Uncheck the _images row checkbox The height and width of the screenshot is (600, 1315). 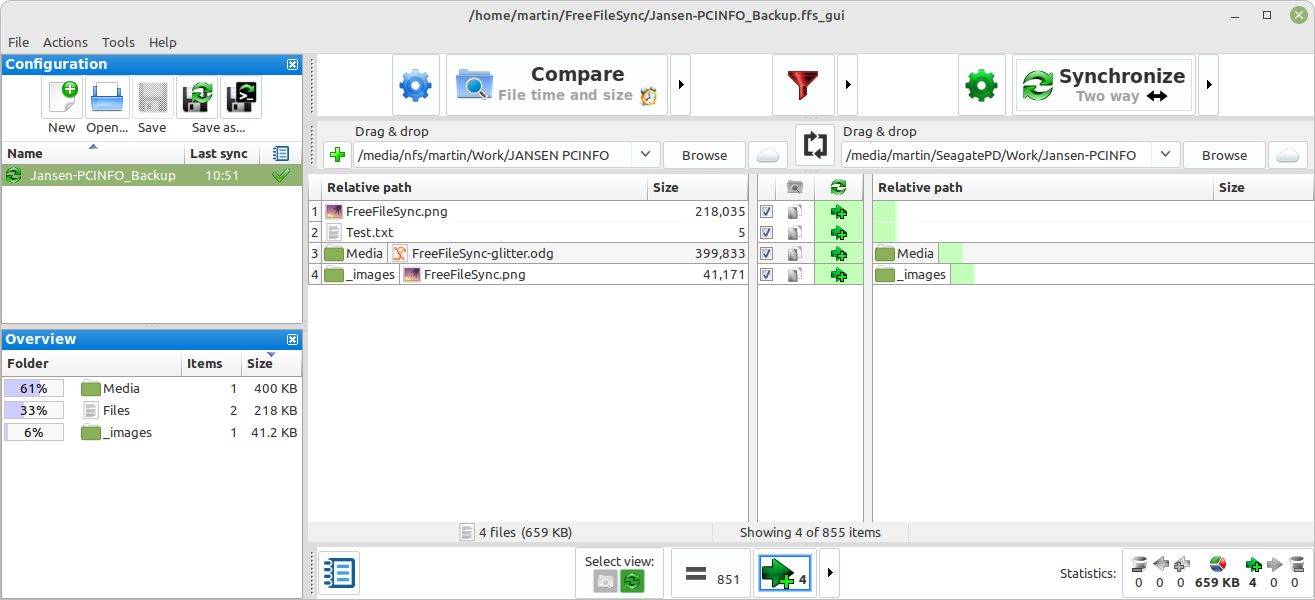pos(766,275)
